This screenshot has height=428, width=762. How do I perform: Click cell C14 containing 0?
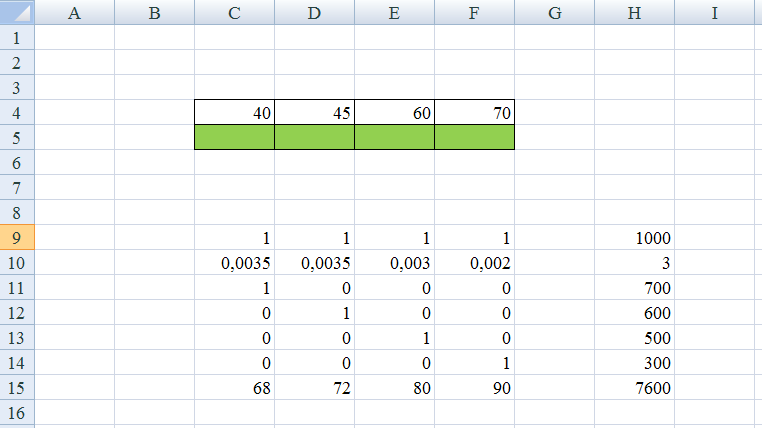234,362
